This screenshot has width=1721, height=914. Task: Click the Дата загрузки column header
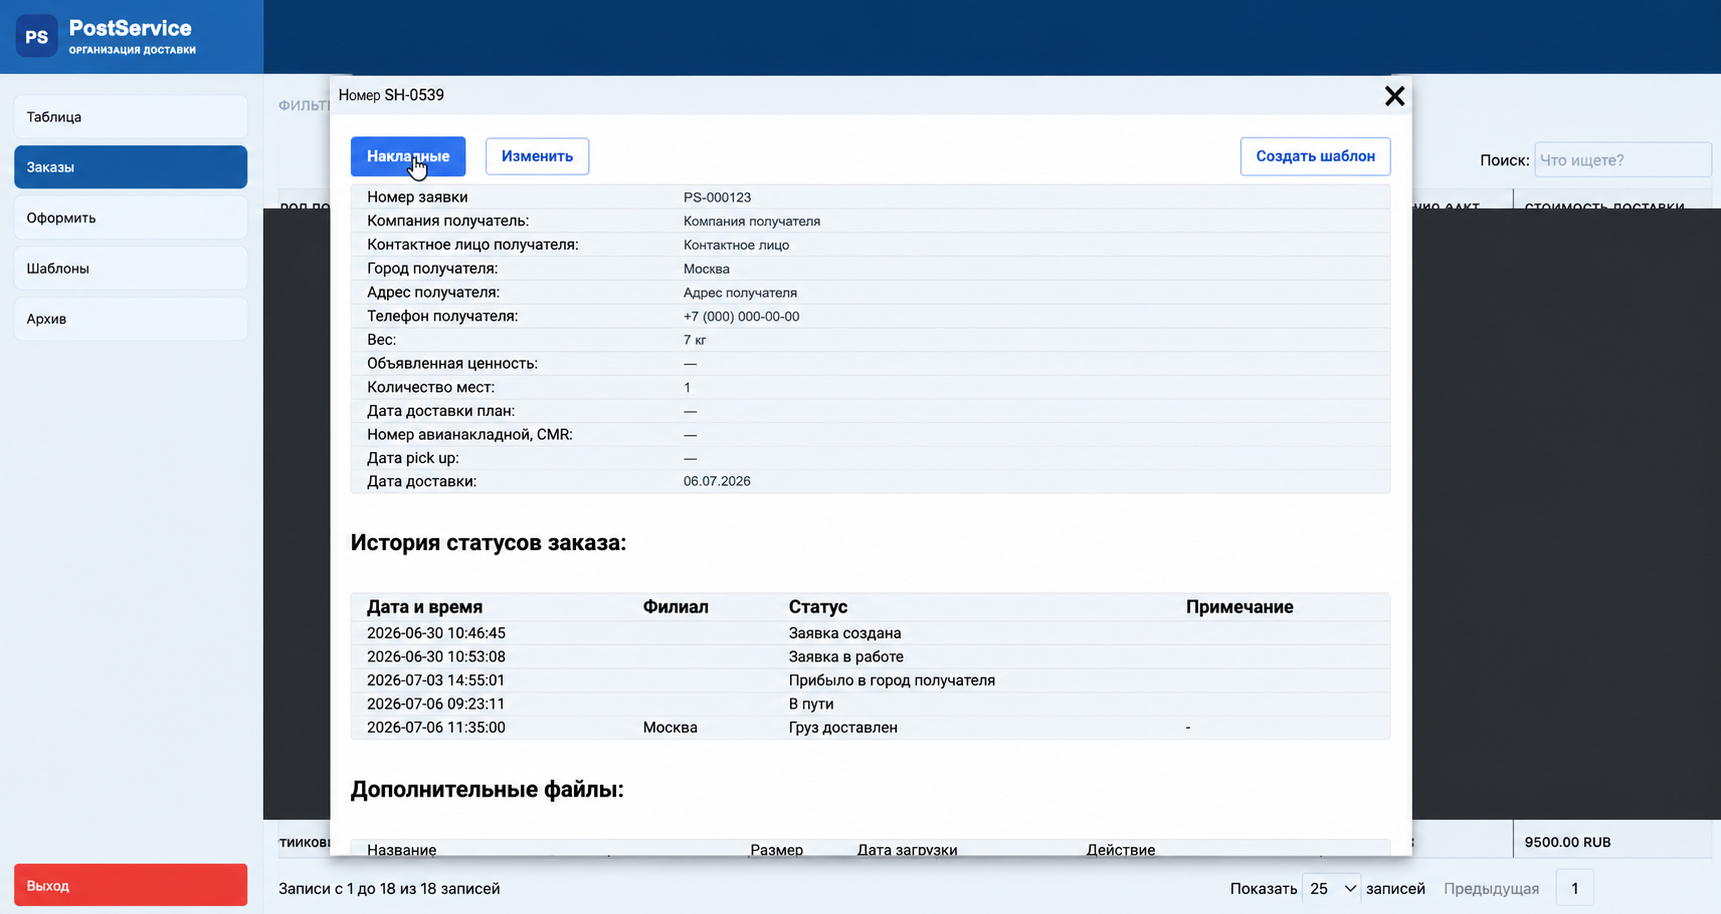[907, 849]
